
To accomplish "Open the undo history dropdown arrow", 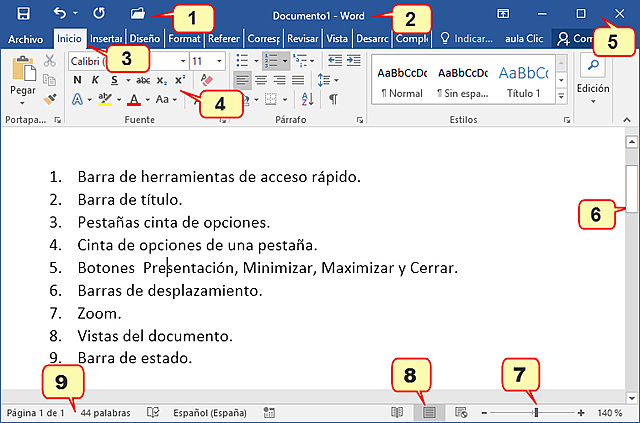I will (x=76, y=13).
